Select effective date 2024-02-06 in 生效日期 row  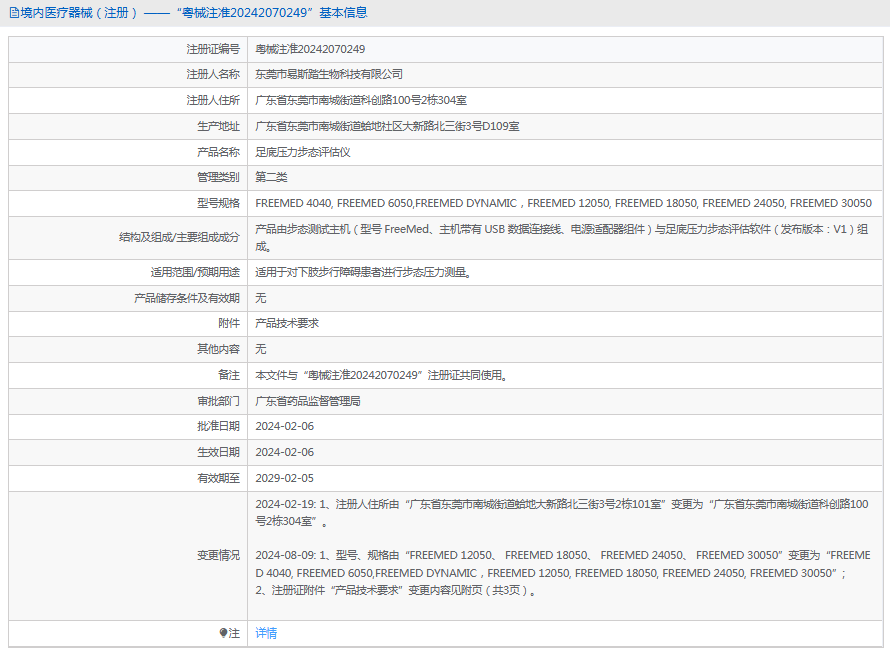[x=284, y=452]
